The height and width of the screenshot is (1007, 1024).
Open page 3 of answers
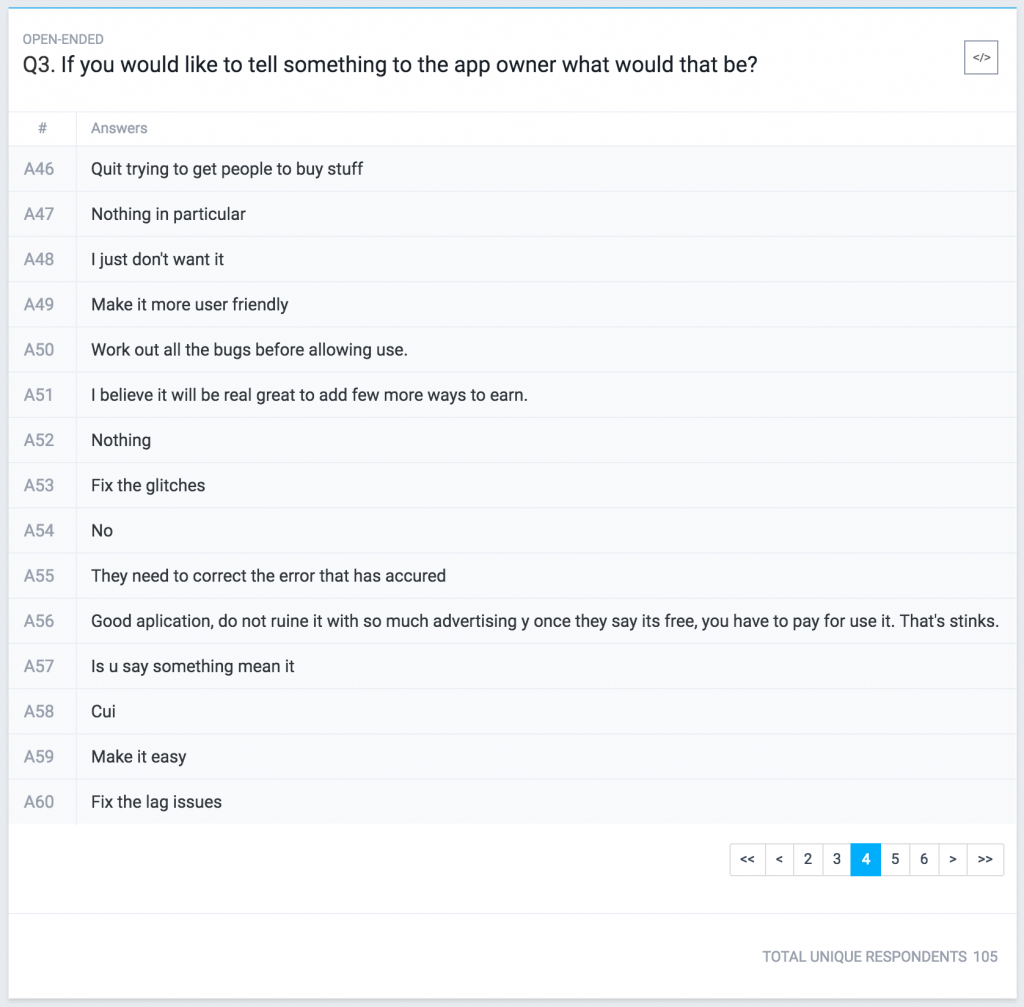coord(837,859)
